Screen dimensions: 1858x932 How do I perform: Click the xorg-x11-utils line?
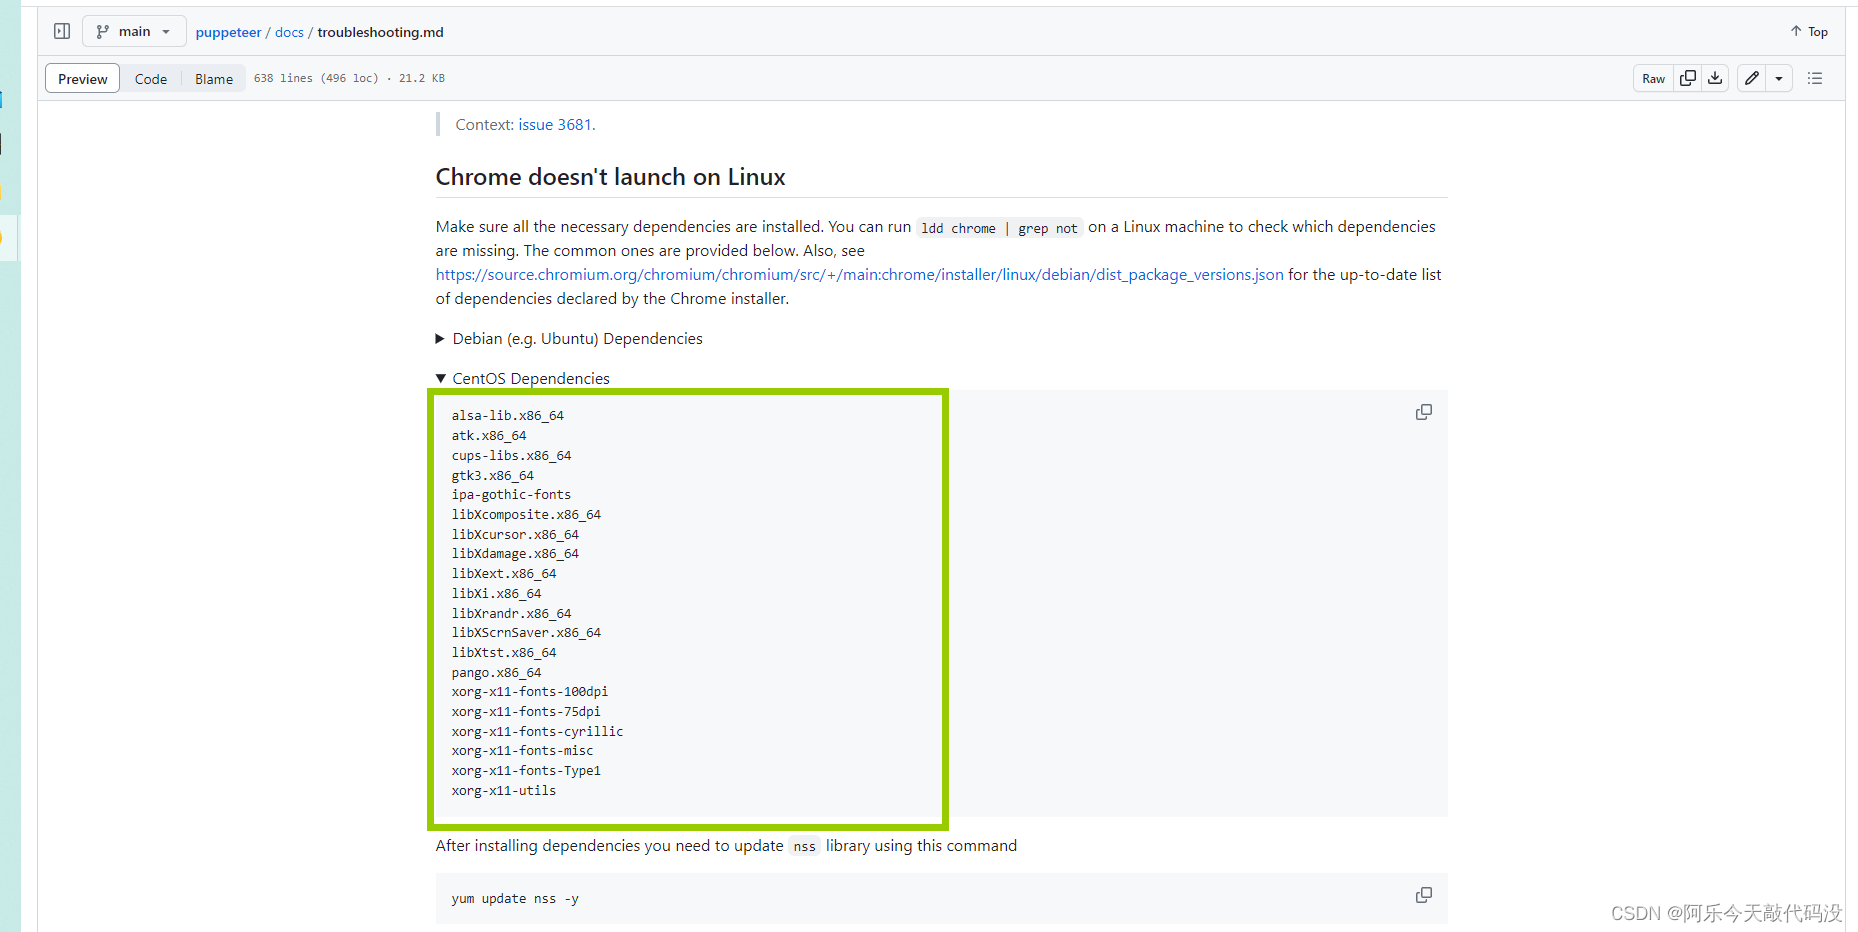[504, 790]
